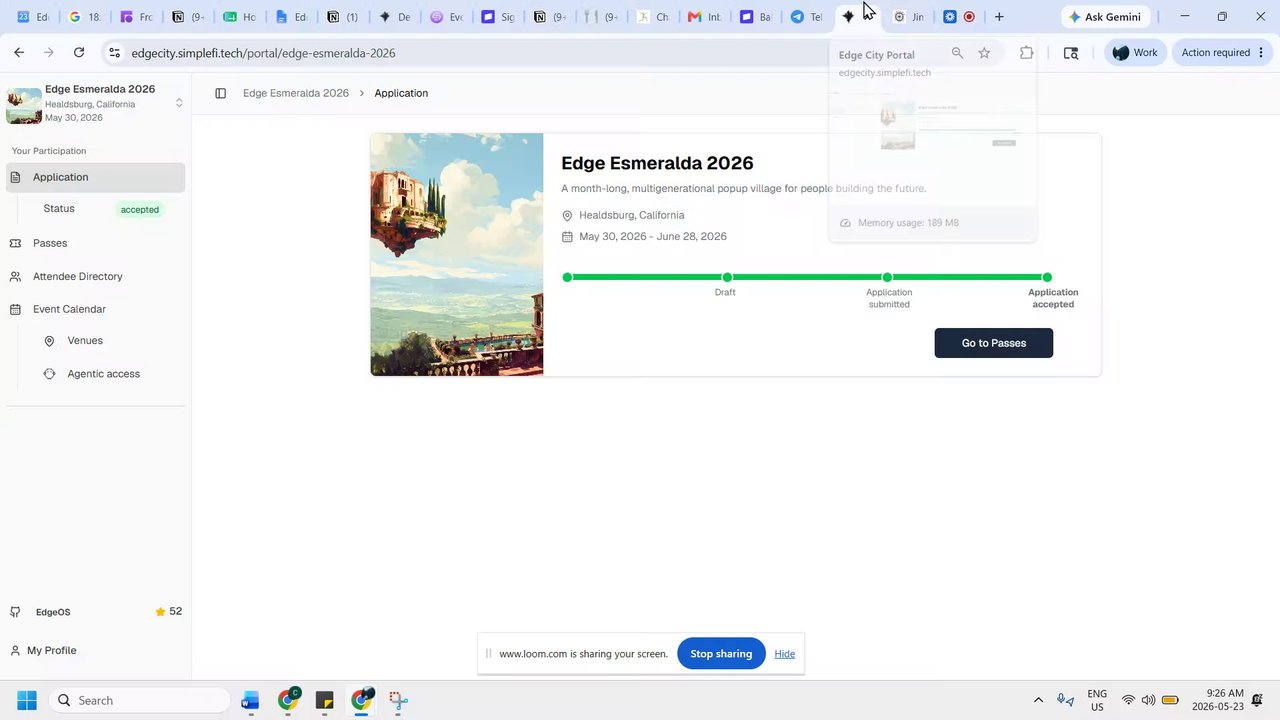Click Edge Esmeralda 2026 breadcrumb

click(x=296, y=93)
